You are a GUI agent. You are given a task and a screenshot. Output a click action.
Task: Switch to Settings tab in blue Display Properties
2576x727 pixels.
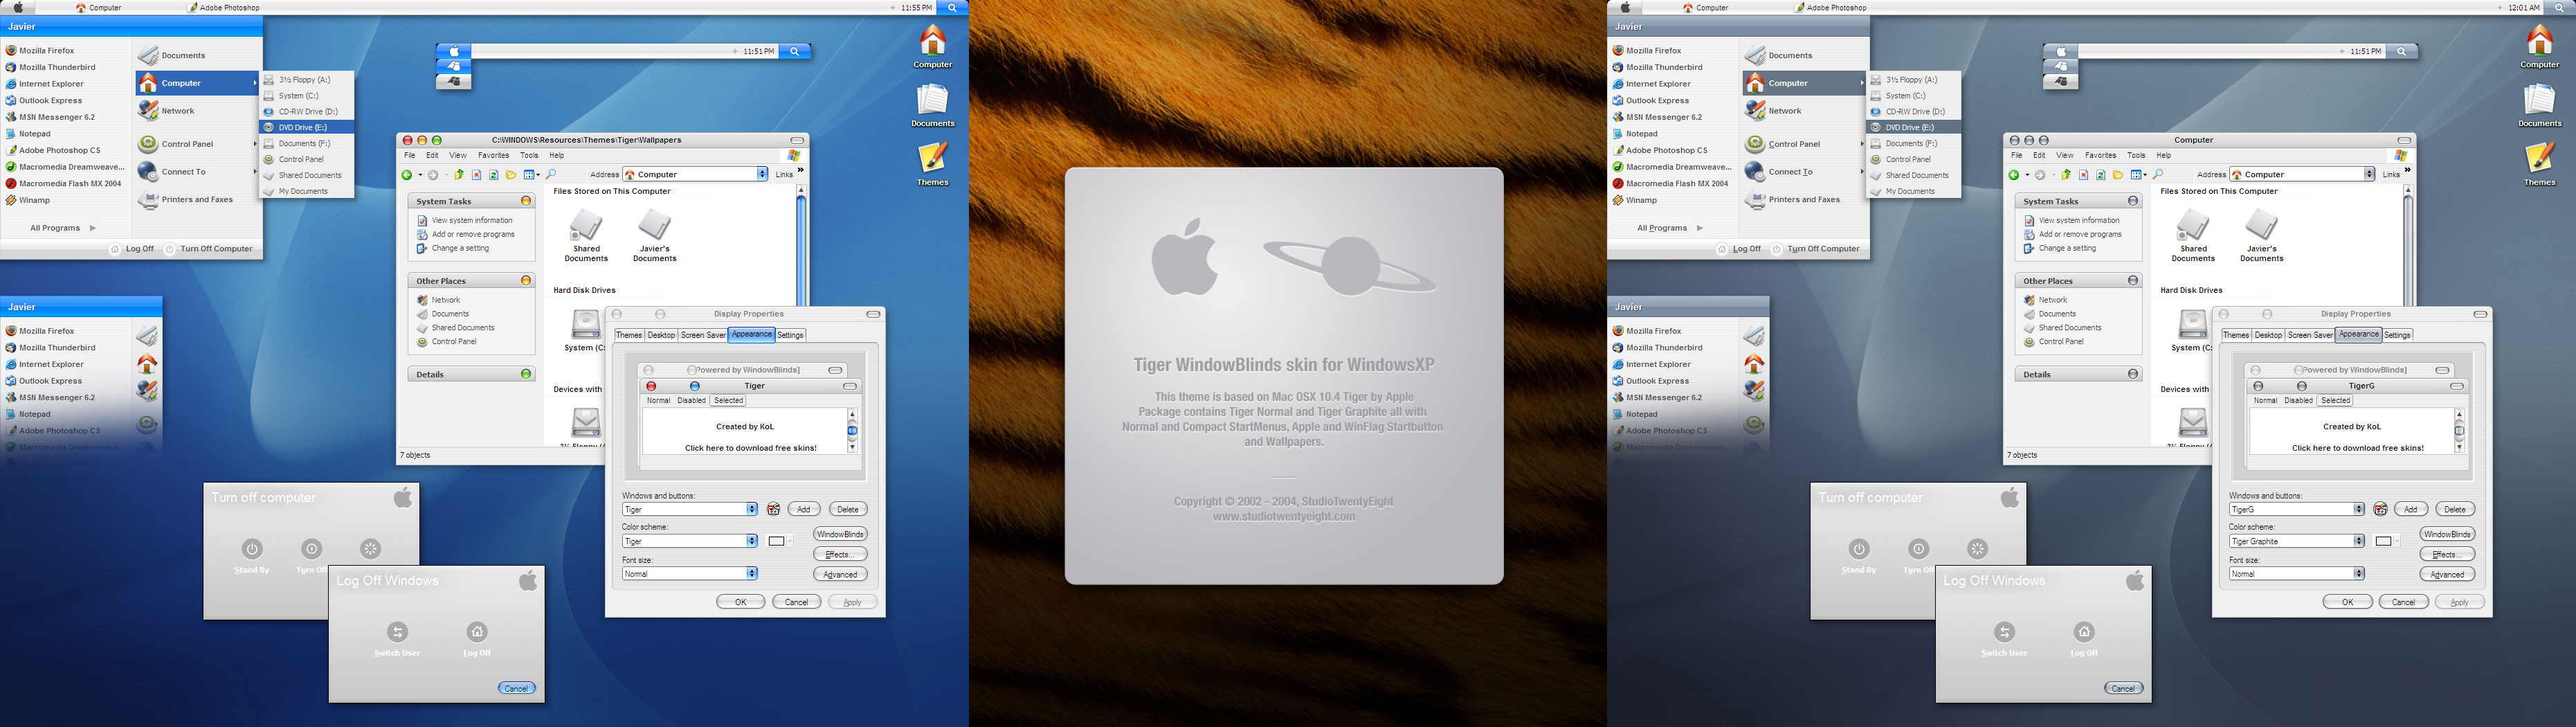(x=790, y=335)
